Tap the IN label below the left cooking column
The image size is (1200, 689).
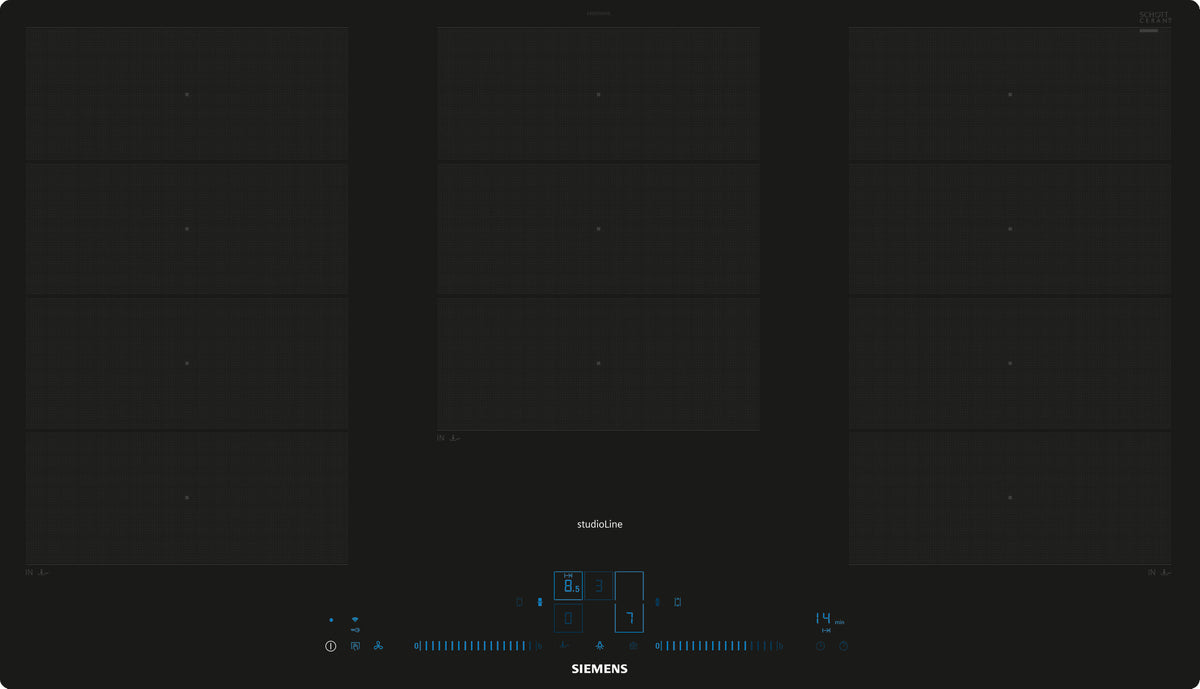pos(29,572)
